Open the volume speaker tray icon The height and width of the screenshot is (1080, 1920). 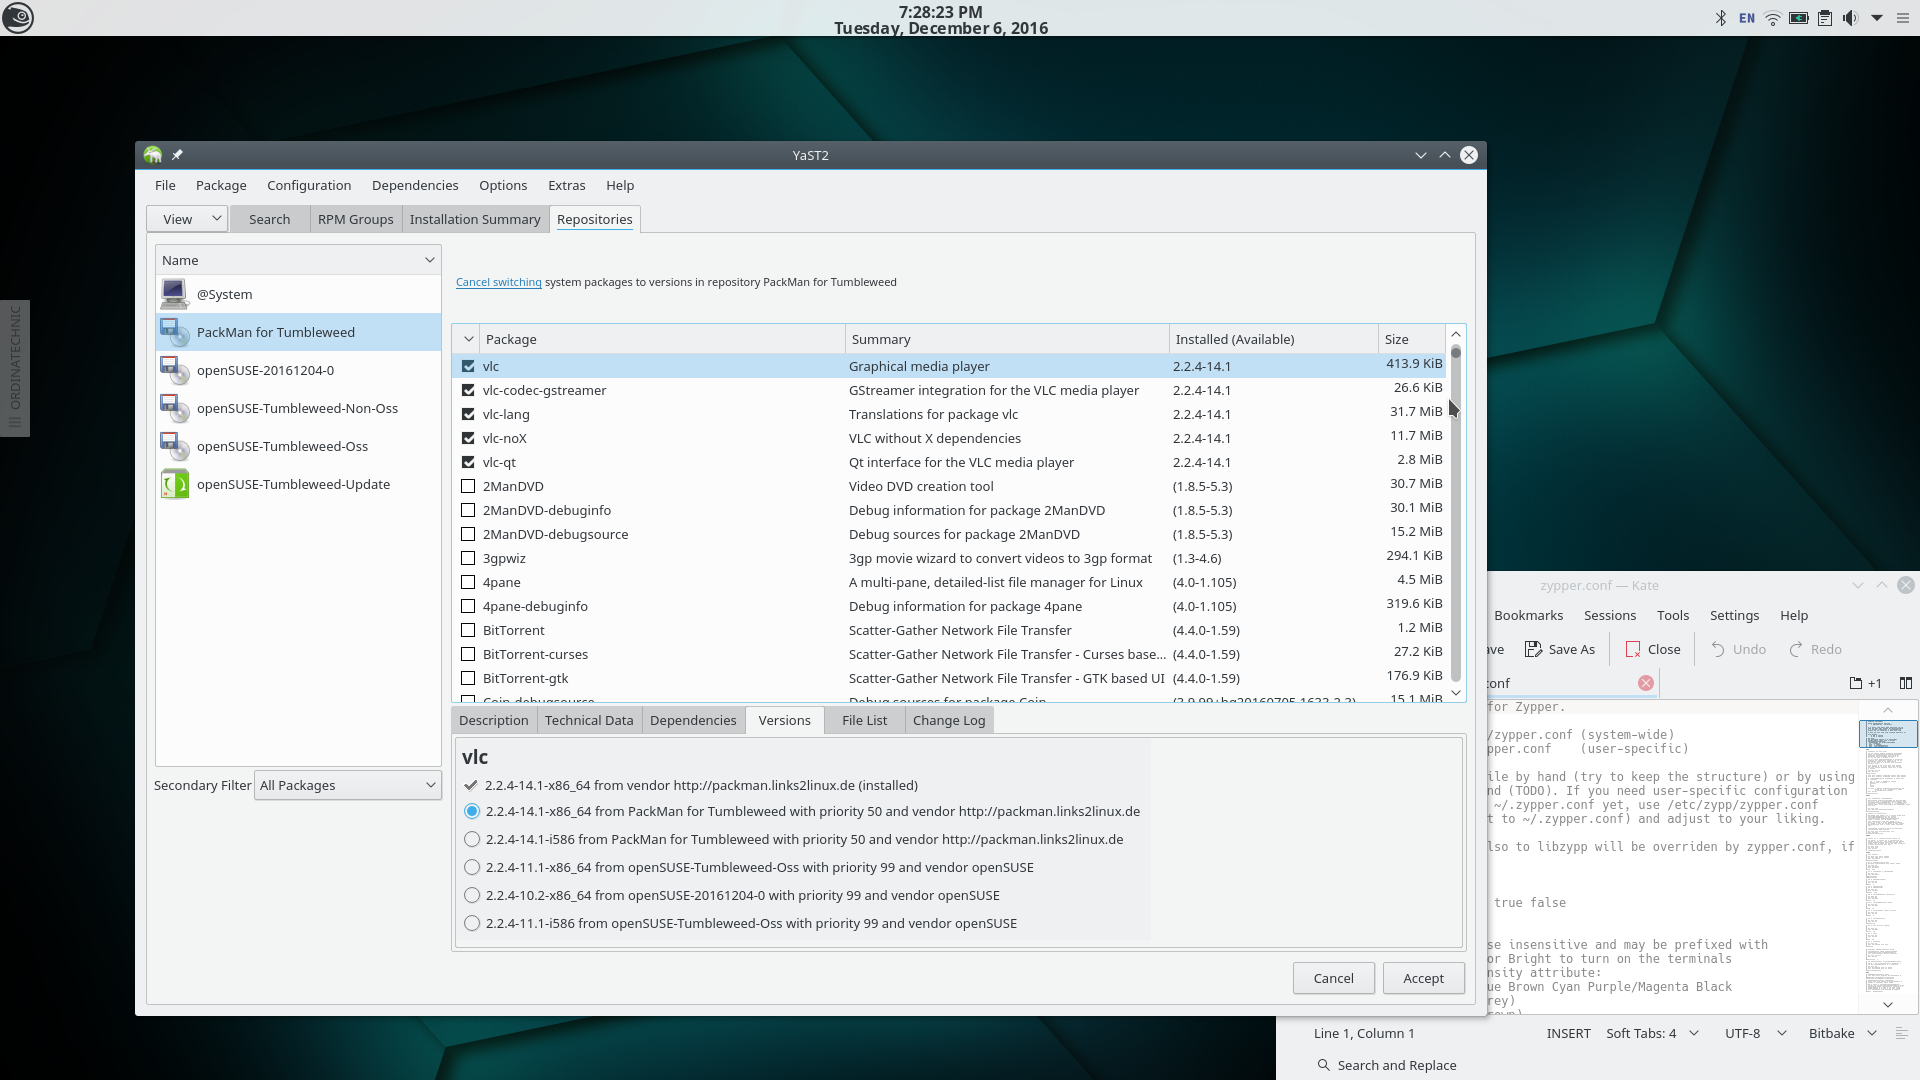tap(1851, 18)
